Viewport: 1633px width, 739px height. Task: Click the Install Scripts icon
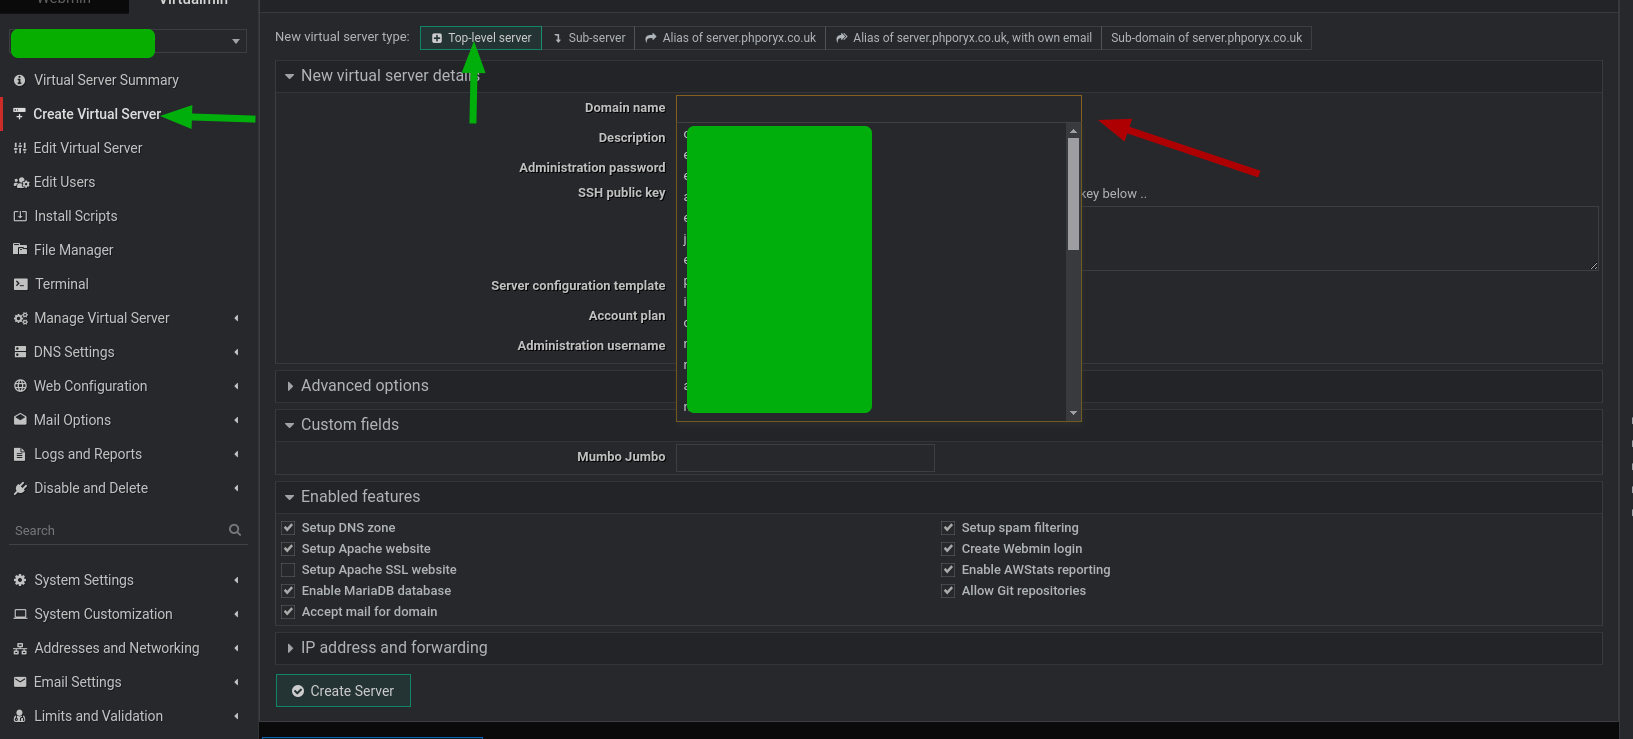20,216
